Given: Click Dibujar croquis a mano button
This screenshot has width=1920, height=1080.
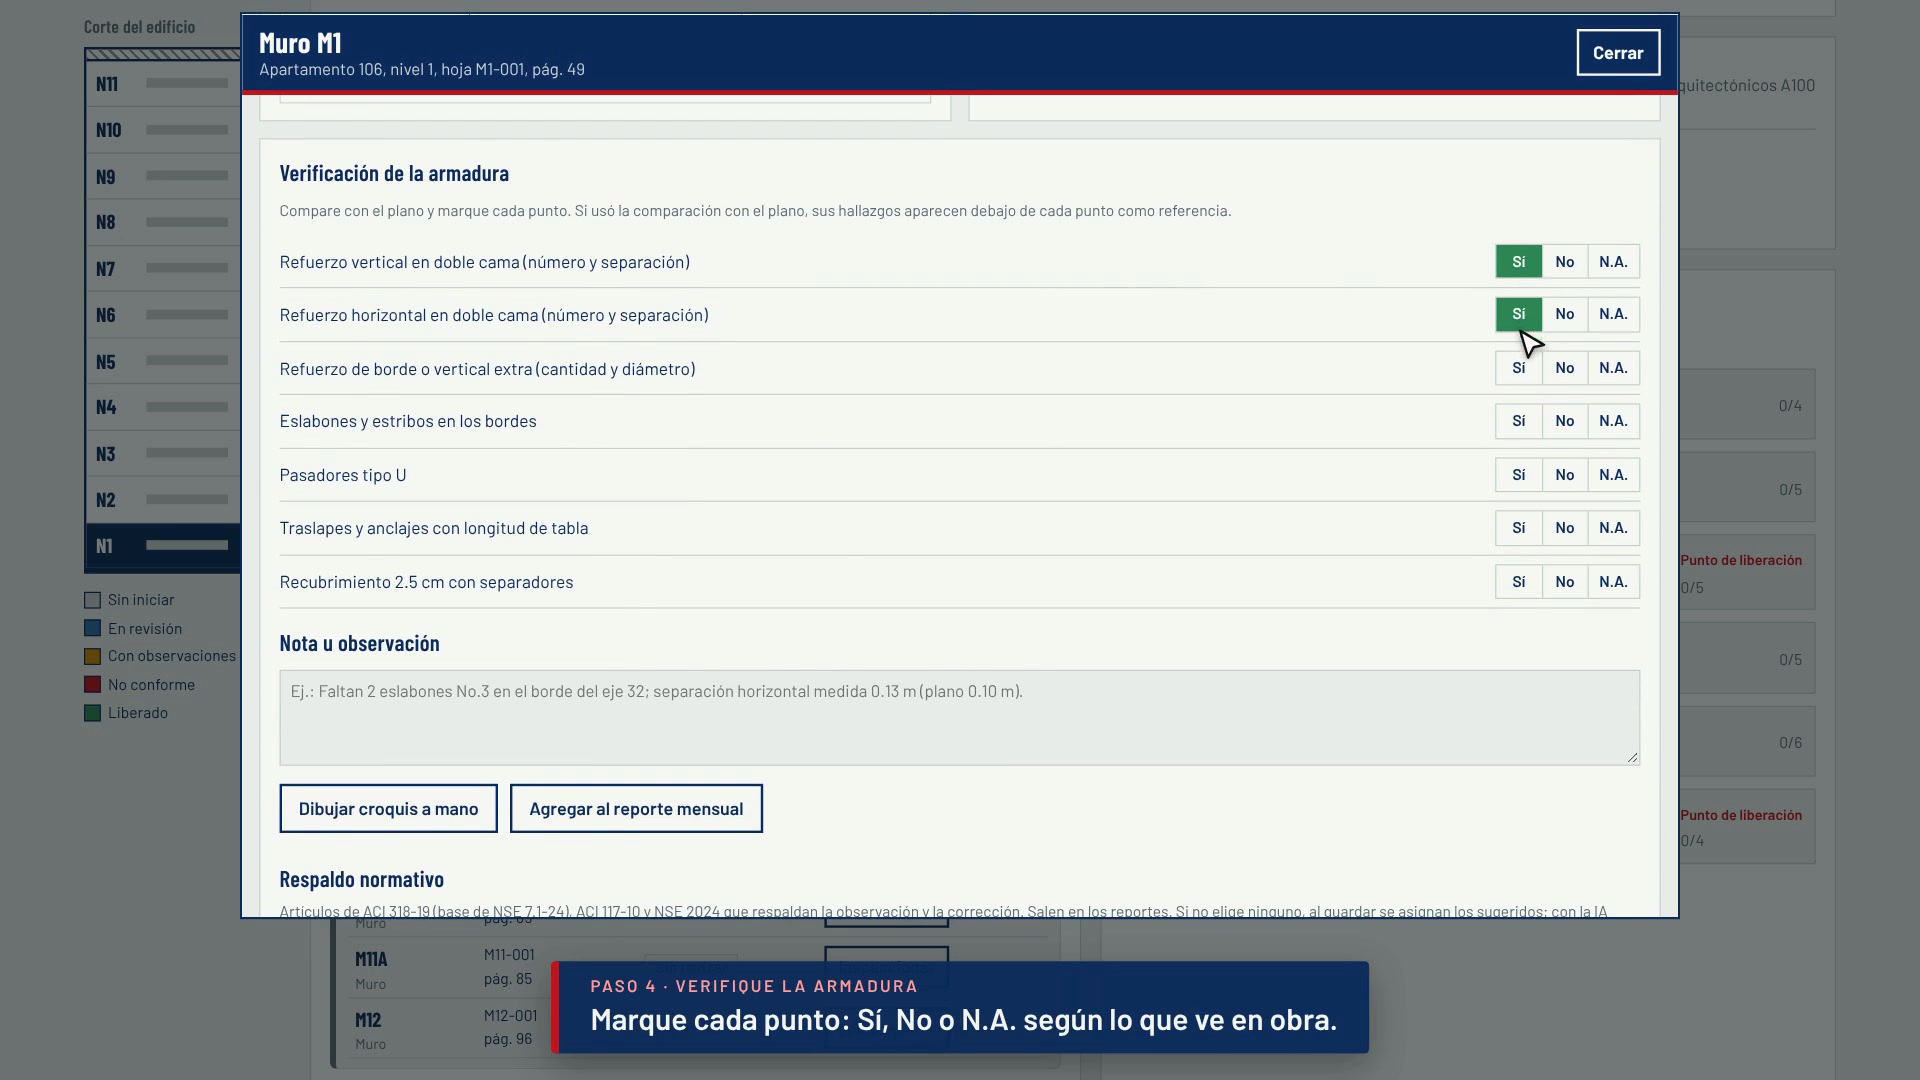Looking at the screenshot, I should coord(388,809).
